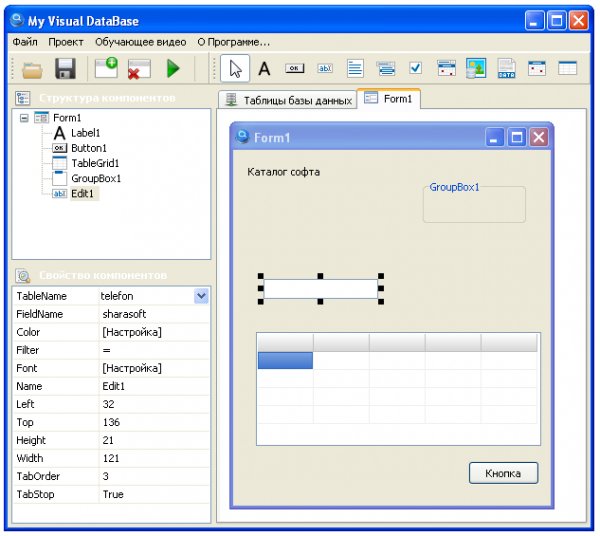Save project using the floppy disk icon
Viewport: 600px width, 536px height.
(x=65, y=69)
